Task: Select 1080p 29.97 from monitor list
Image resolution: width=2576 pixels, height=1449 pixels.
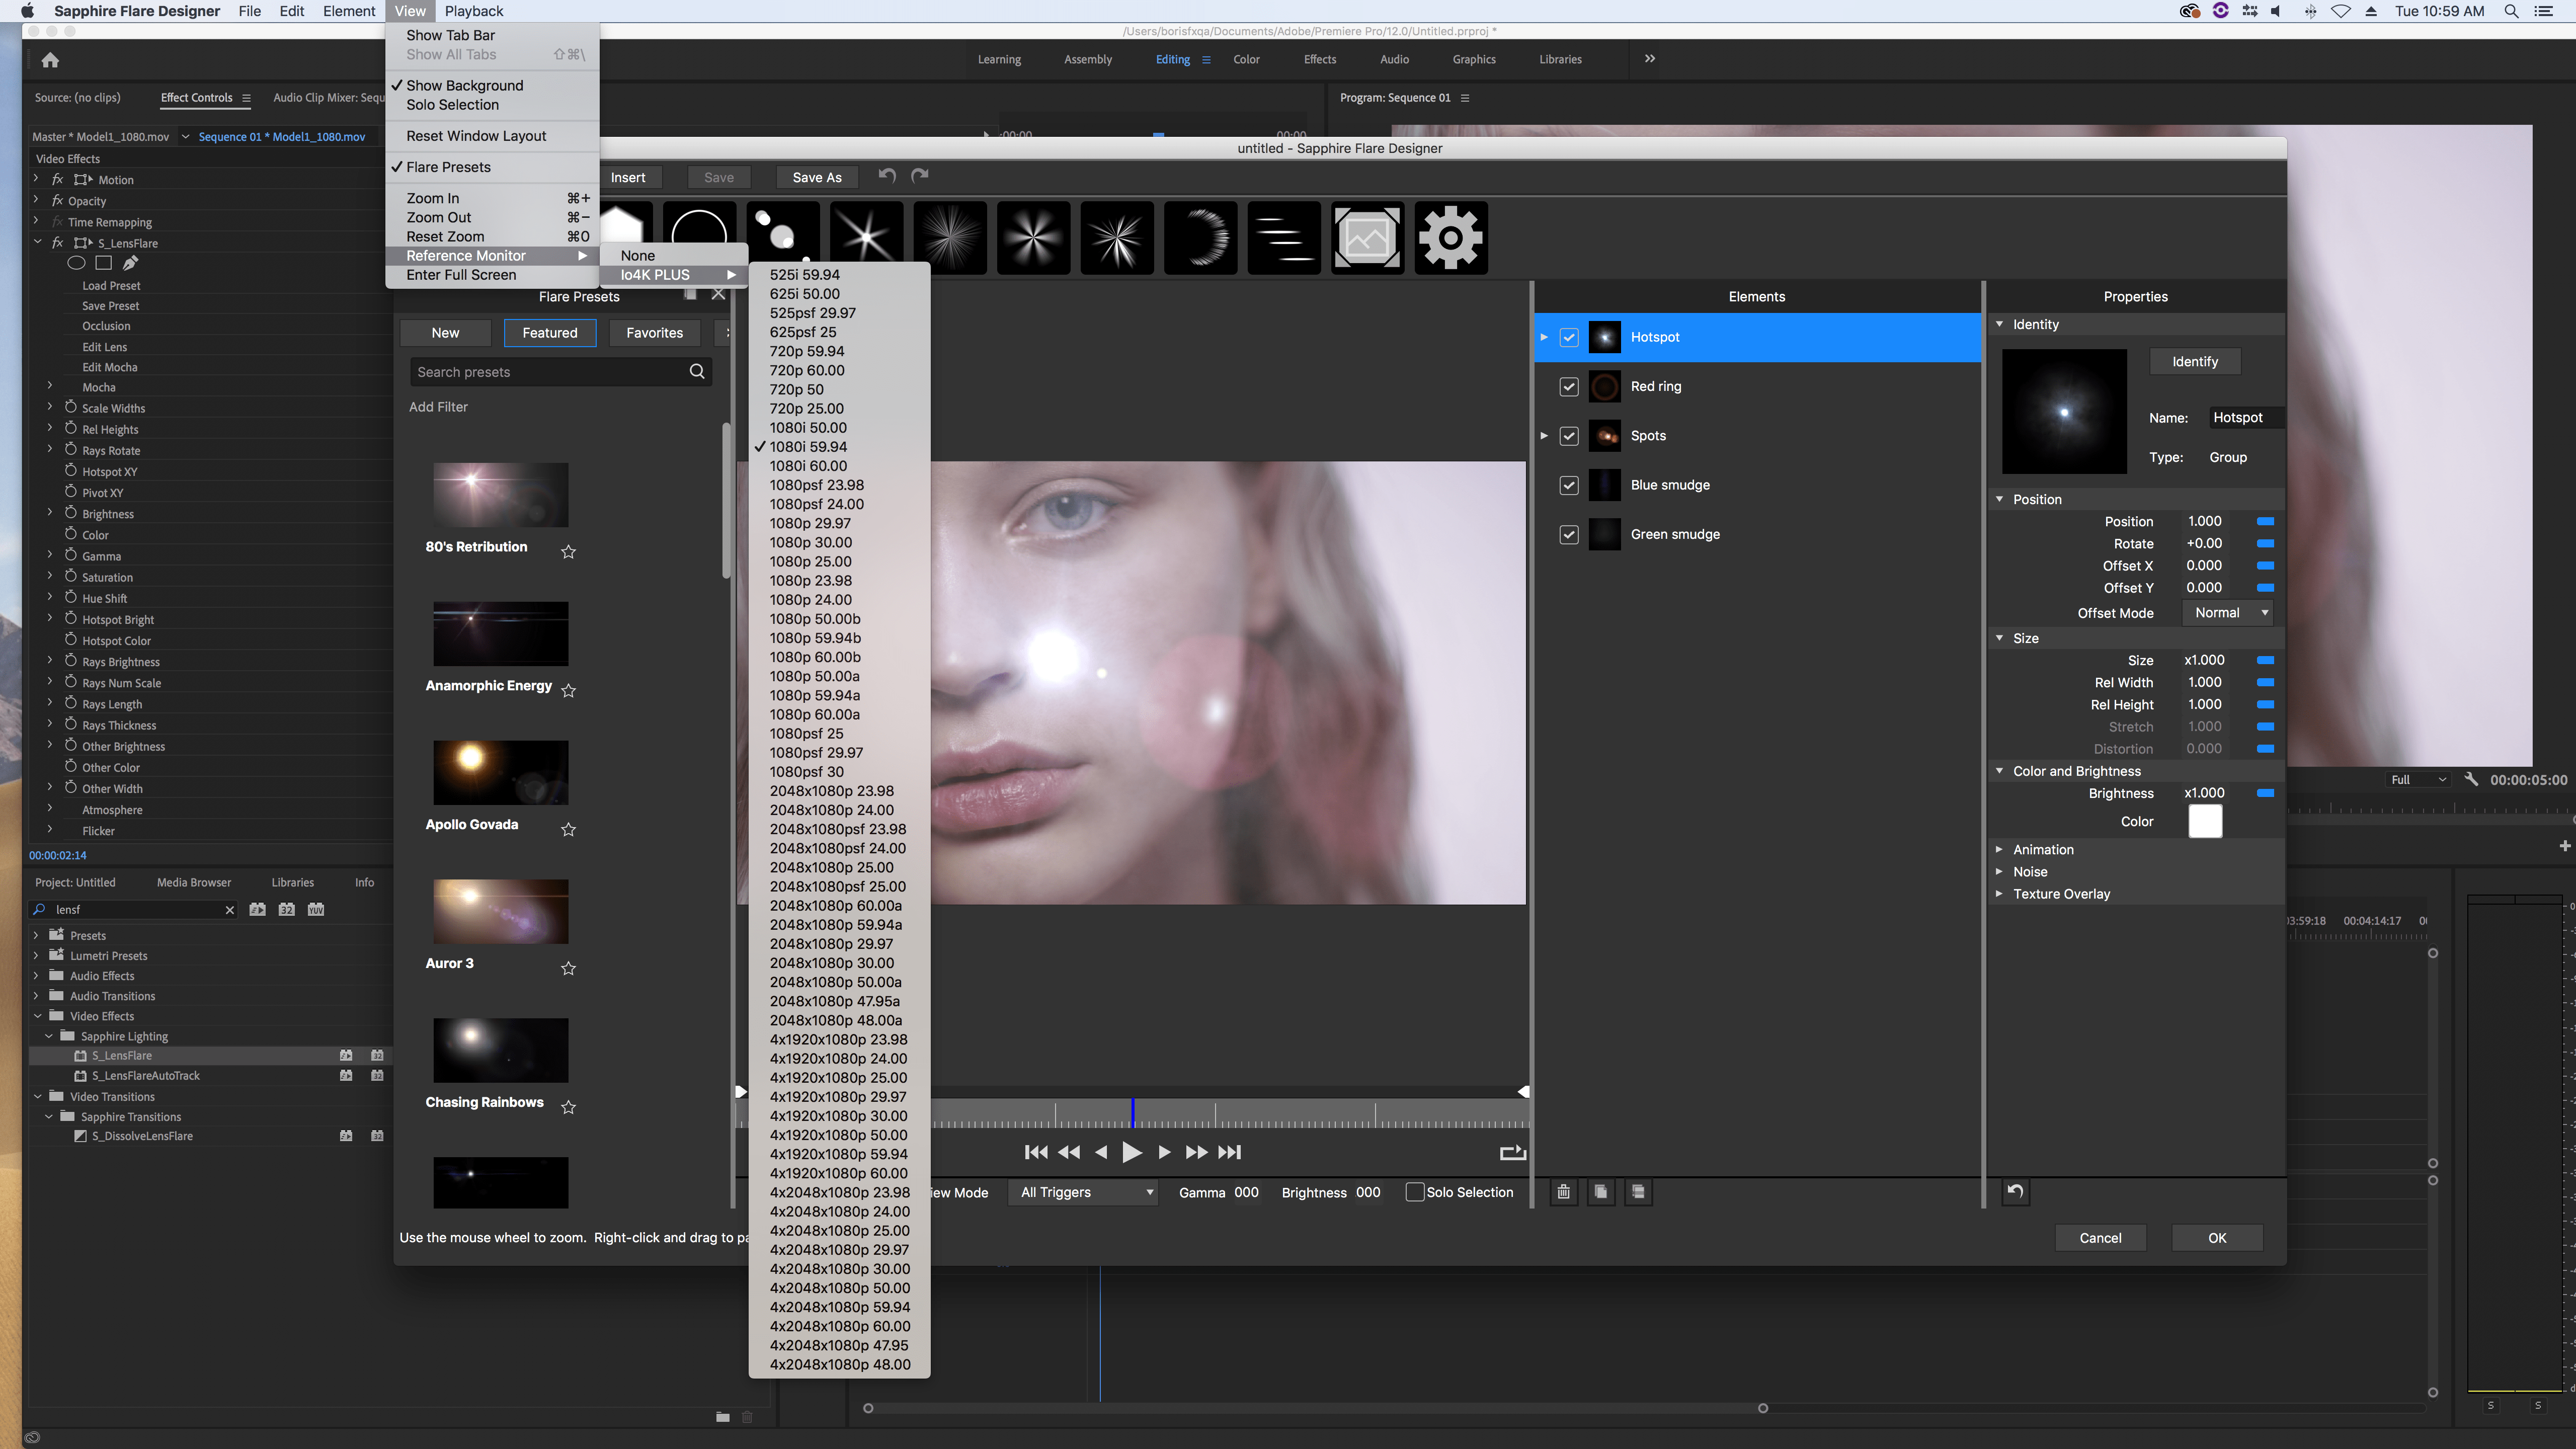Action: coord(810,523)
